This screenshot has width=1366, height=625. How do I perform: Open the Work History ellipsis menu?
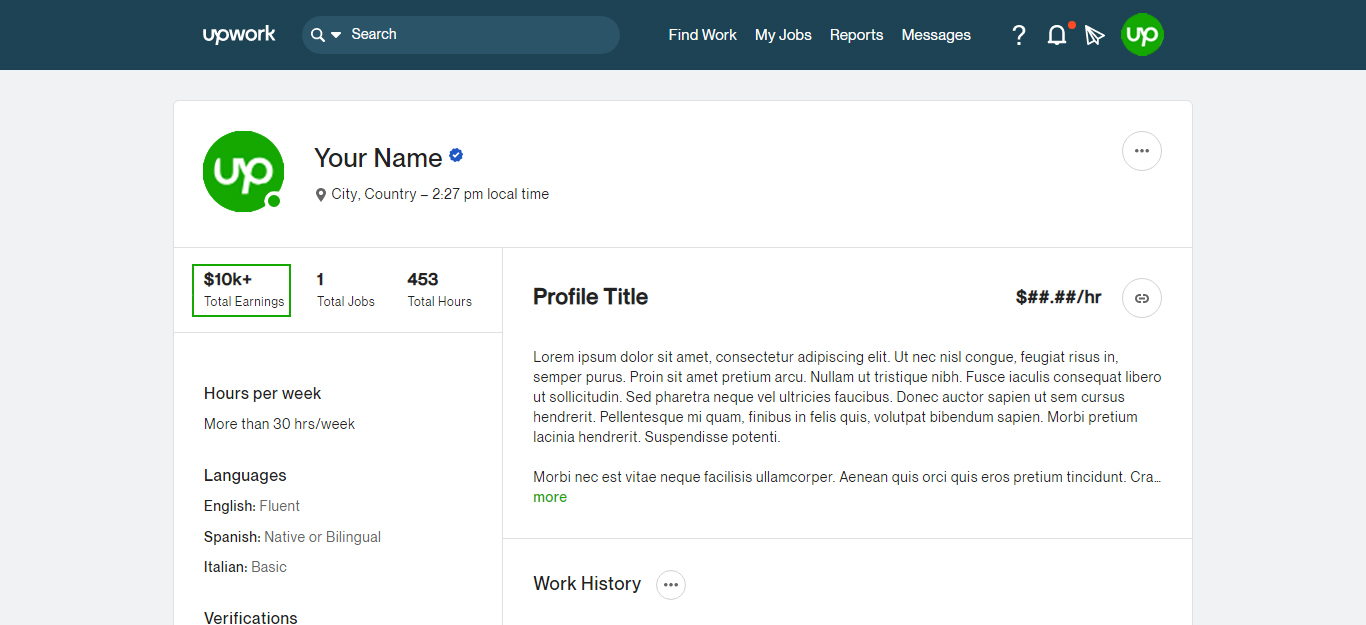tap(671, 585)
